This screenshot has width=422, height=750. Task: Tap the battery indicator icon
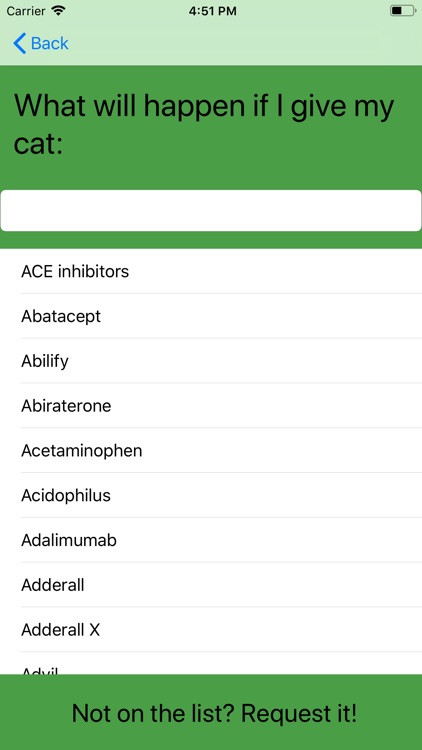403,11
